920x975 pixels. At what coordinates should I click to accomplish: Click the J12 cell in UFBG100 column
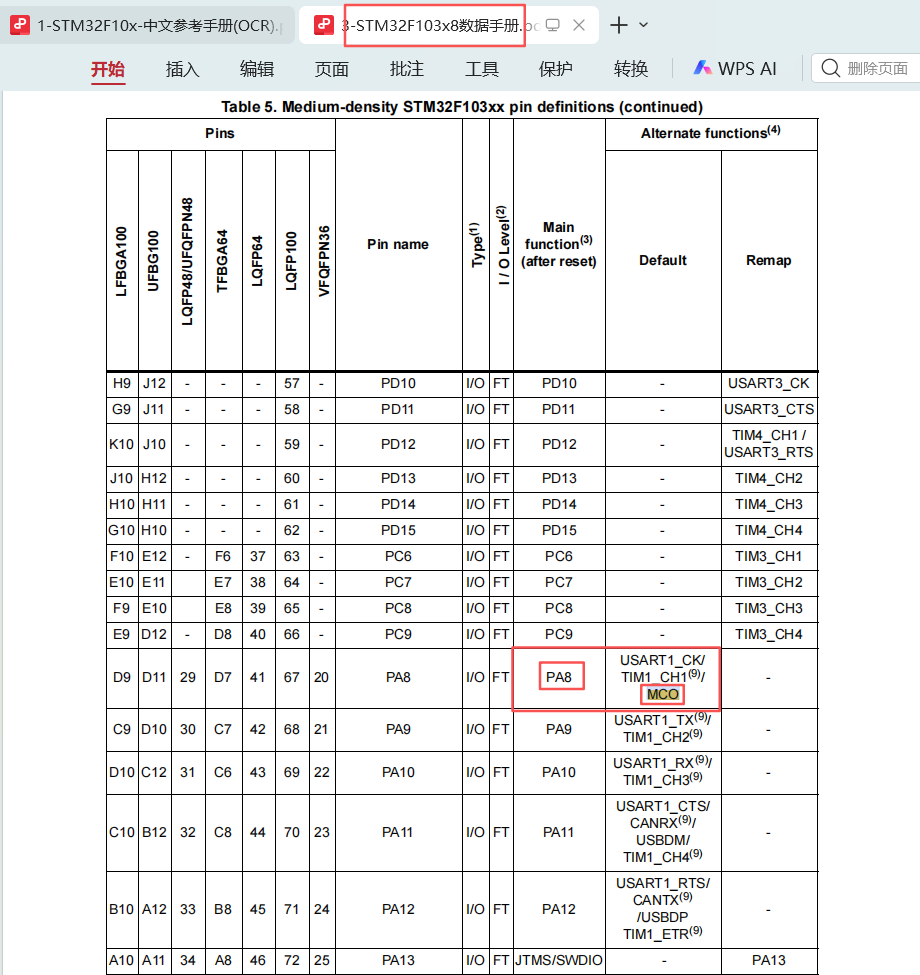click(154, 384)
